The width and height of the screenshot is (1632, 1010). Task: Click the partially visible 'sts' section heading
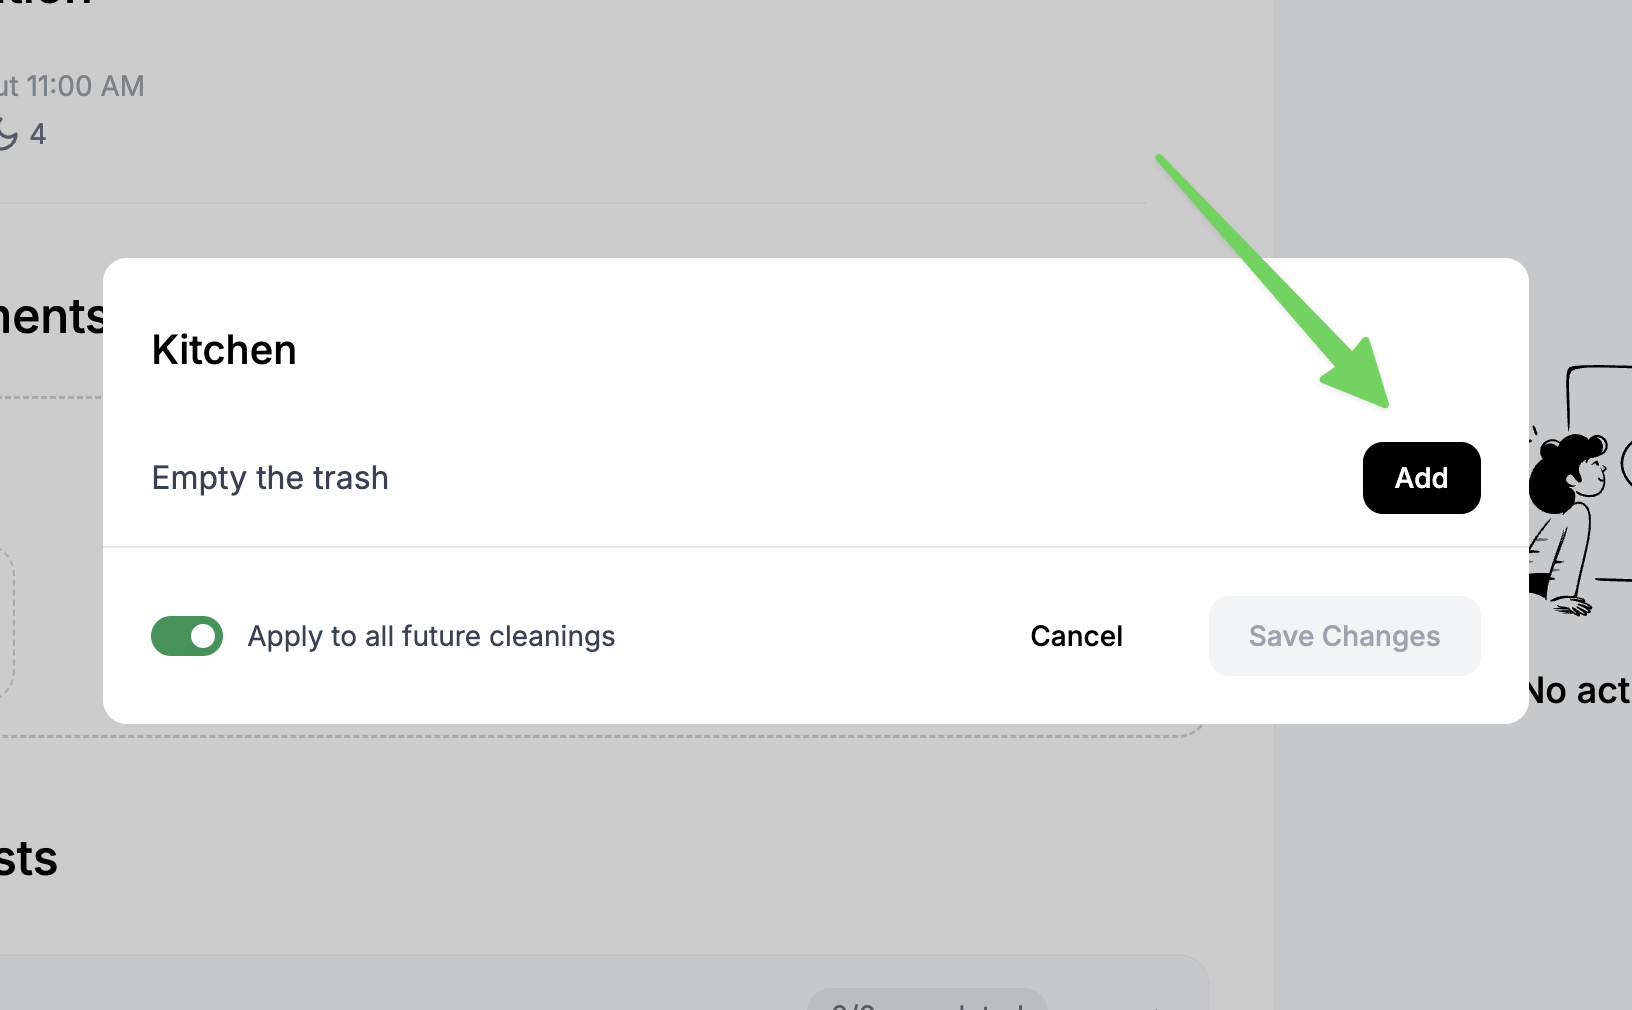(28, 859)
